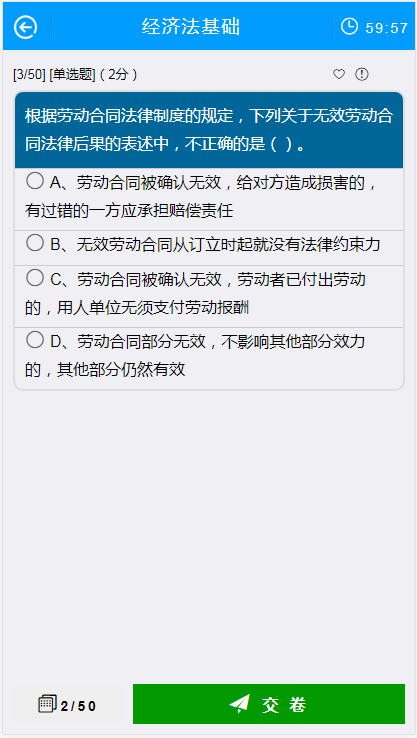This screenshot has height=738, width=417.
Task: Click the paper plane submit icon
Action: (240, 704)
